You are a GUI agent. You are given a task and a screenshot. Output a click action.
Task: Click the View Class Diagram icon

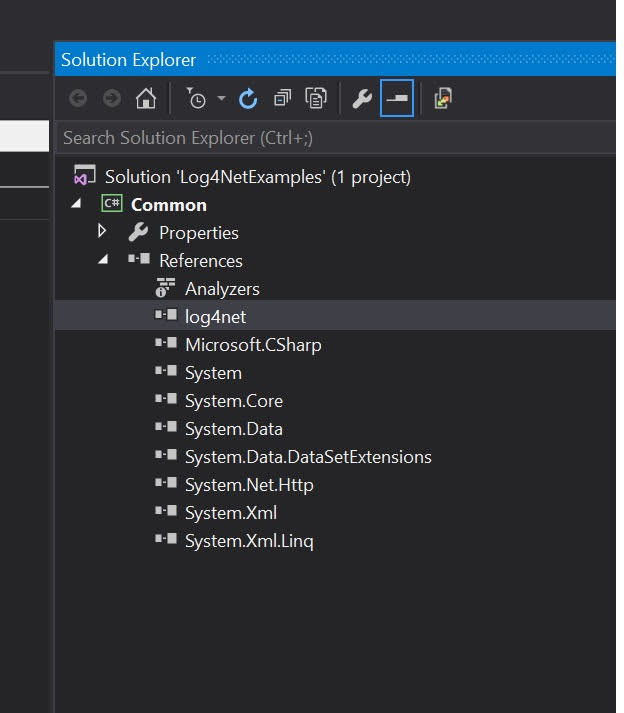click(x=443, y=98)
